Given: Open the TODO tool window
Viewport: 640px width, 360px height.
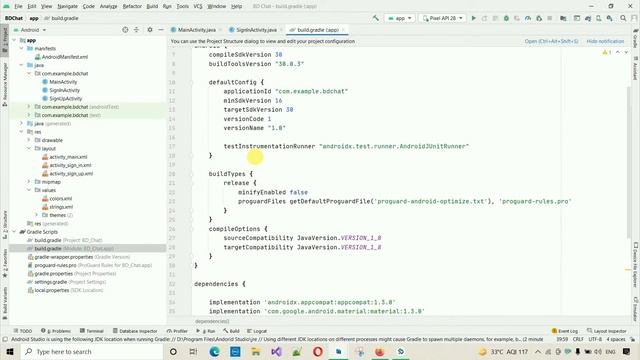Looking at the screenshot, I should 23,331.
